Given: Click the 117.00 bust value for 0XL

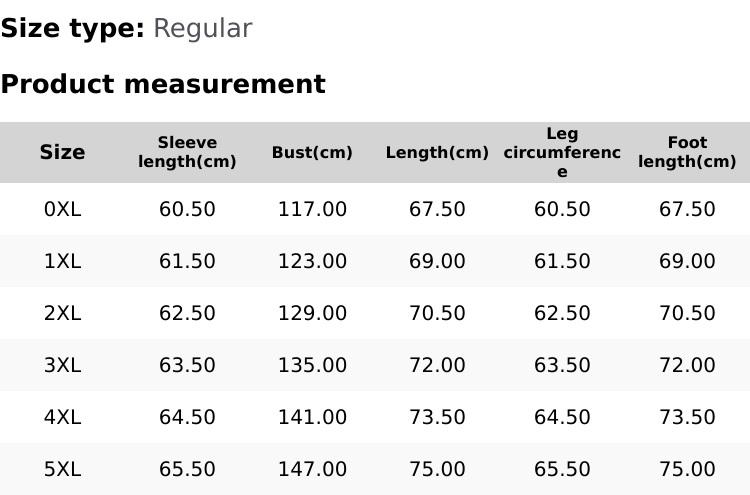Looking at the screenshot, I should pyautogui.click(x=312, y=209).
